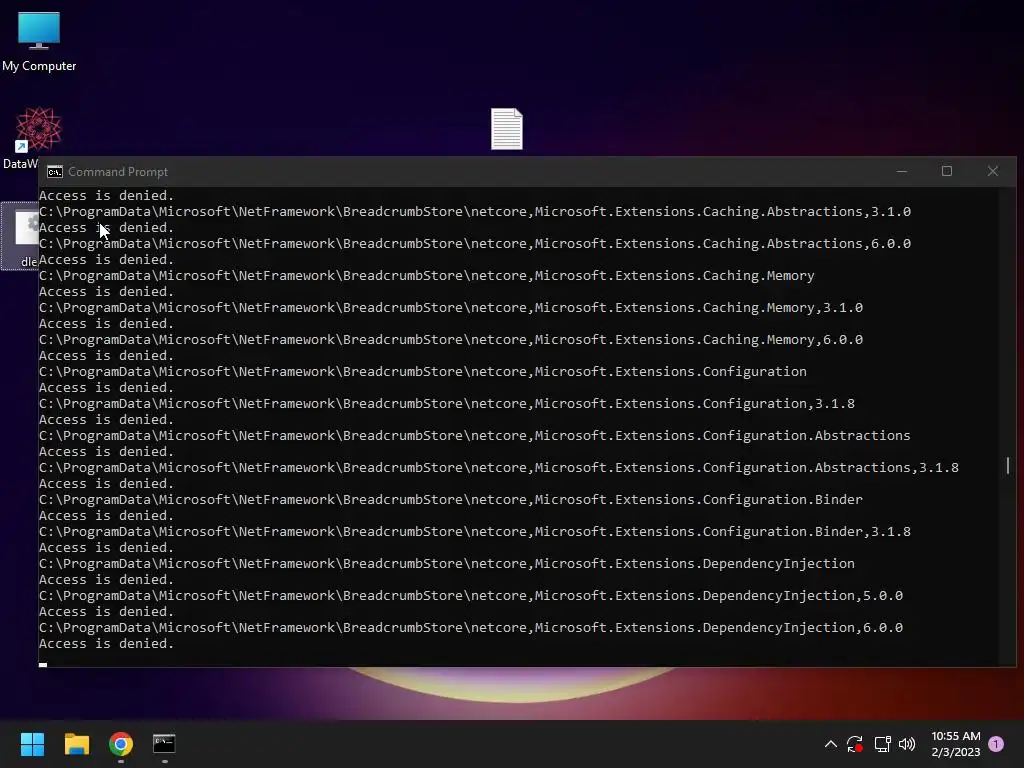Click the line ending DependencyInjection,6.0.0
This screenshot has width=1024, height=768.
471,628
